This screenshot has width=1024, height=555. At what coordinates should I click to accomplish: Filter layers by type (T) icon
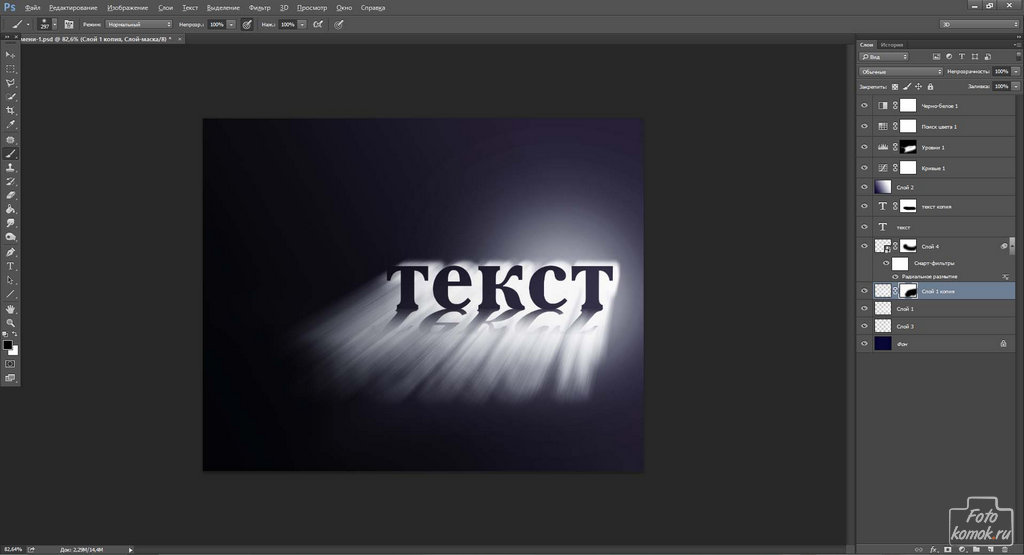(961, 57)
